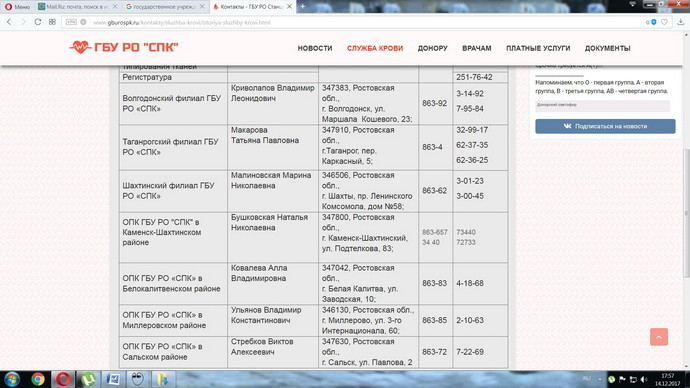Open the ДОКУМЕНТЫ menu item
Viewport: 690px width, 388px height.
point(607,48)
